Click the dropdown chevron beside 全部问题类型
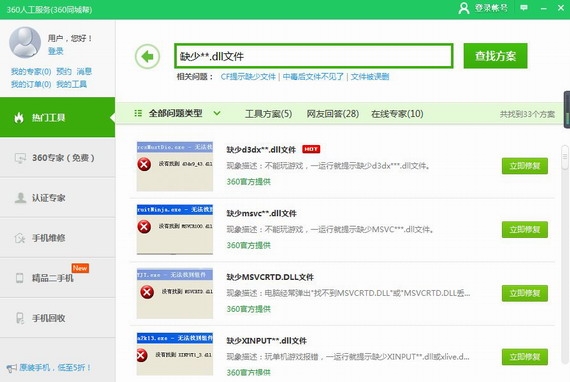The width and height of the screenshot is (570, 382). [x=217, y=113]
